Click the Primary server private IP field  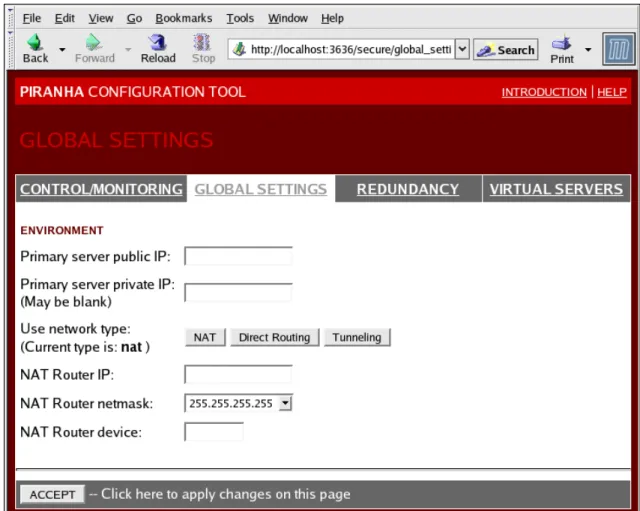tap(238, 292)
